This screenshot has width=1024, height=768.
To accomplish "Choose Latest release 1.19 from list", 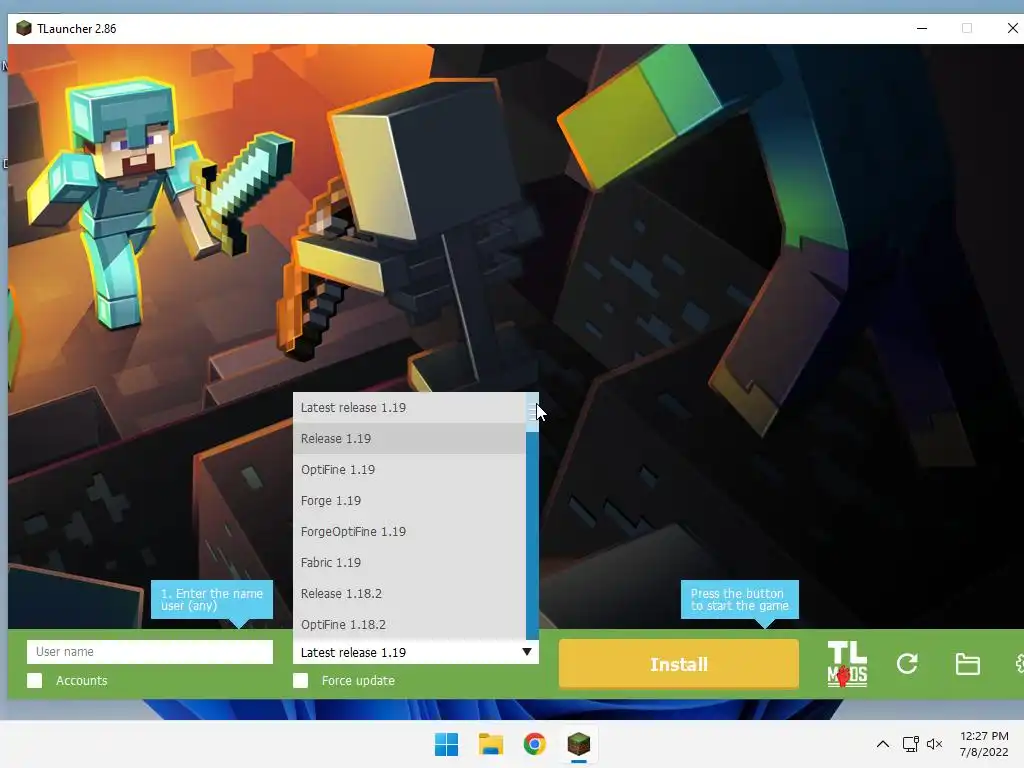I will click(409, 408).
